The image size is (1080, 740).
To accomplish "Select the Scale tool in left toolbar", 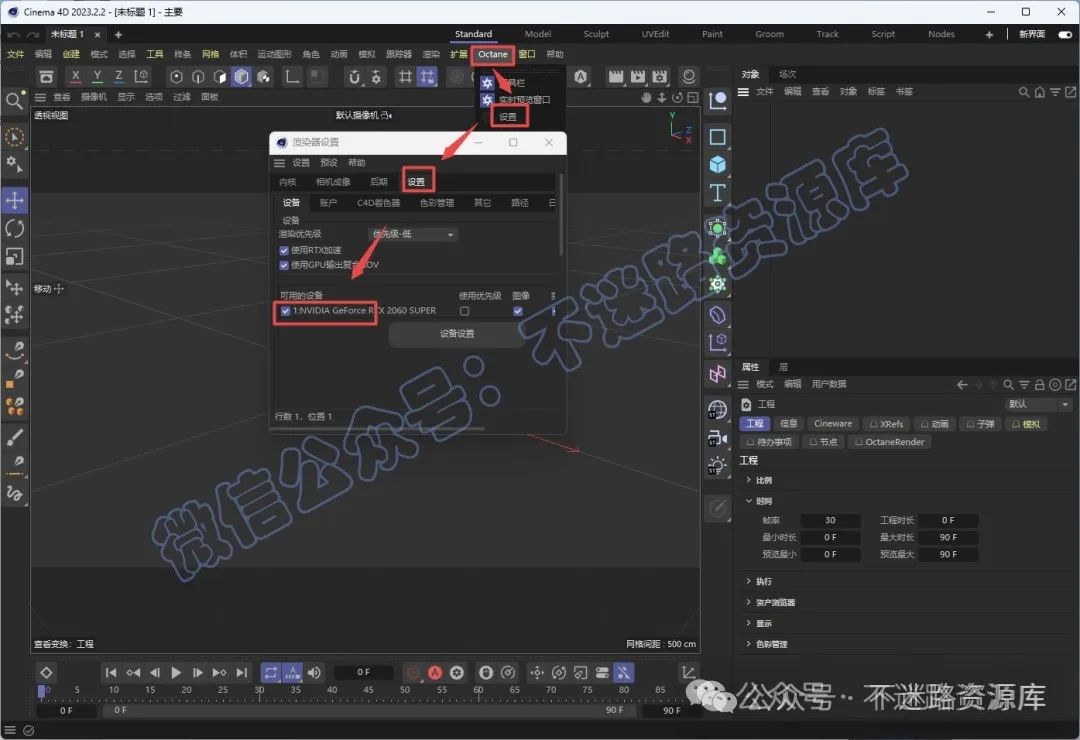I will click(14, 256).
